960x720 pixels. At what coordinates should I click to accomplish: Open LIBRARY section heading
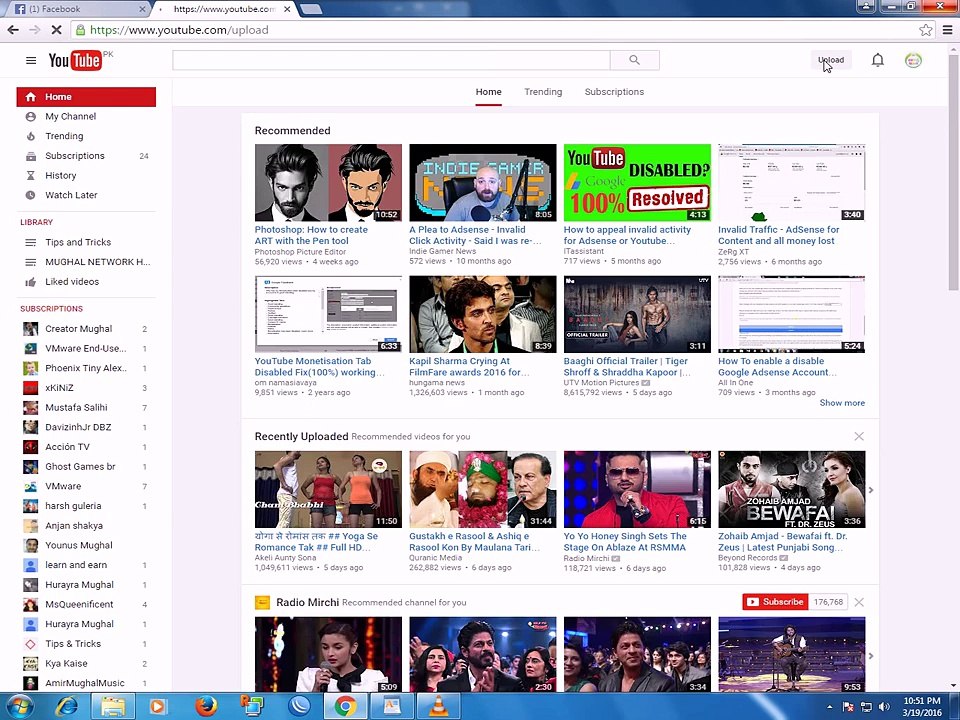point(36,222)
